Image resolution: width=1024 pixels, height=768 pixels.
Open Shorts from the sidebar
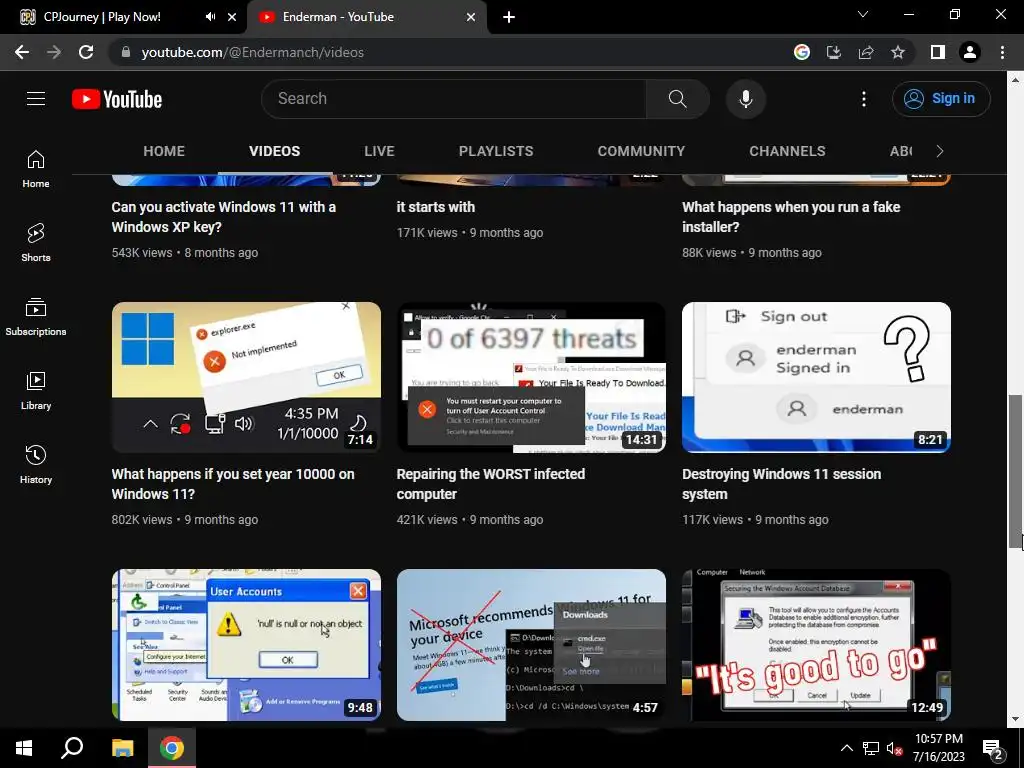coord(36,243)
